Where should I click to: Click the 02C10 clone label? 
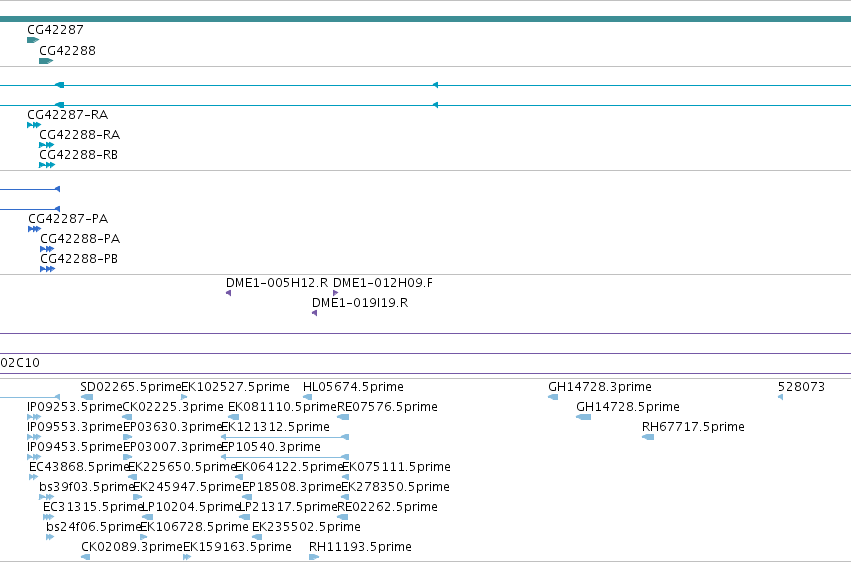point(20,362)
